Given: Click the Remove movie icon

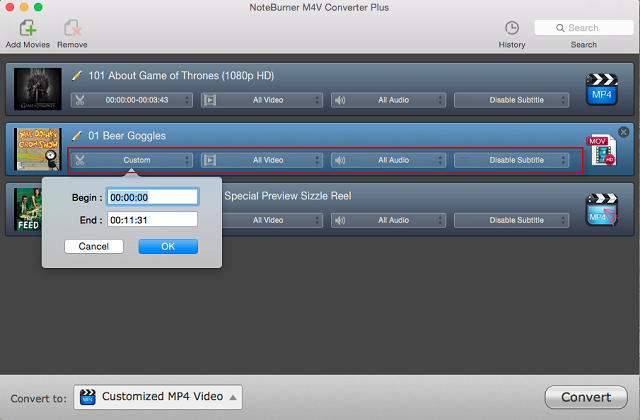Looking at the screenshot, I should (x=72, y=28).
